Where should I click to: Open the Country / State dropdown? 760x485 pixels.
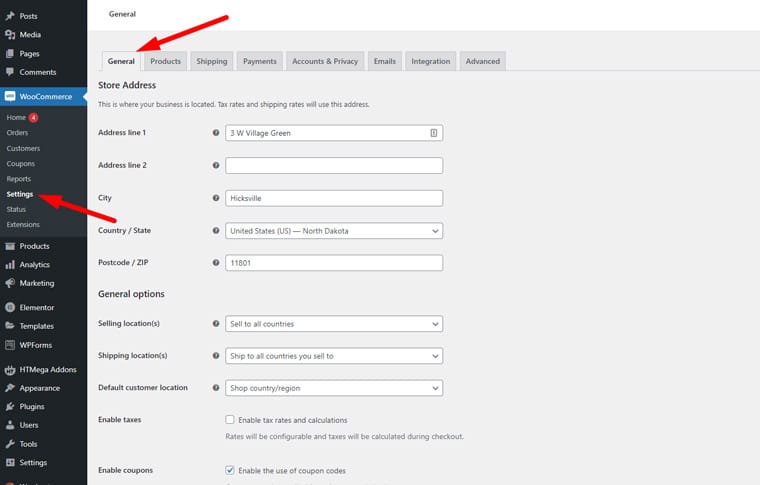pos(334,231)
